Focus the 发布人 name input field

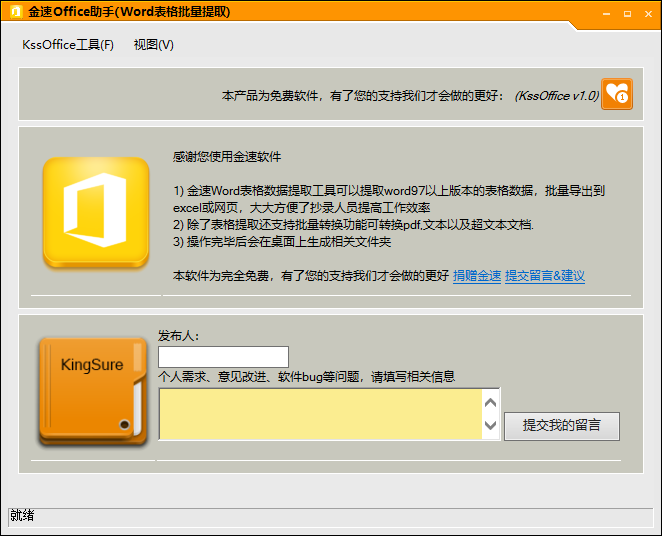click(223, 357)
